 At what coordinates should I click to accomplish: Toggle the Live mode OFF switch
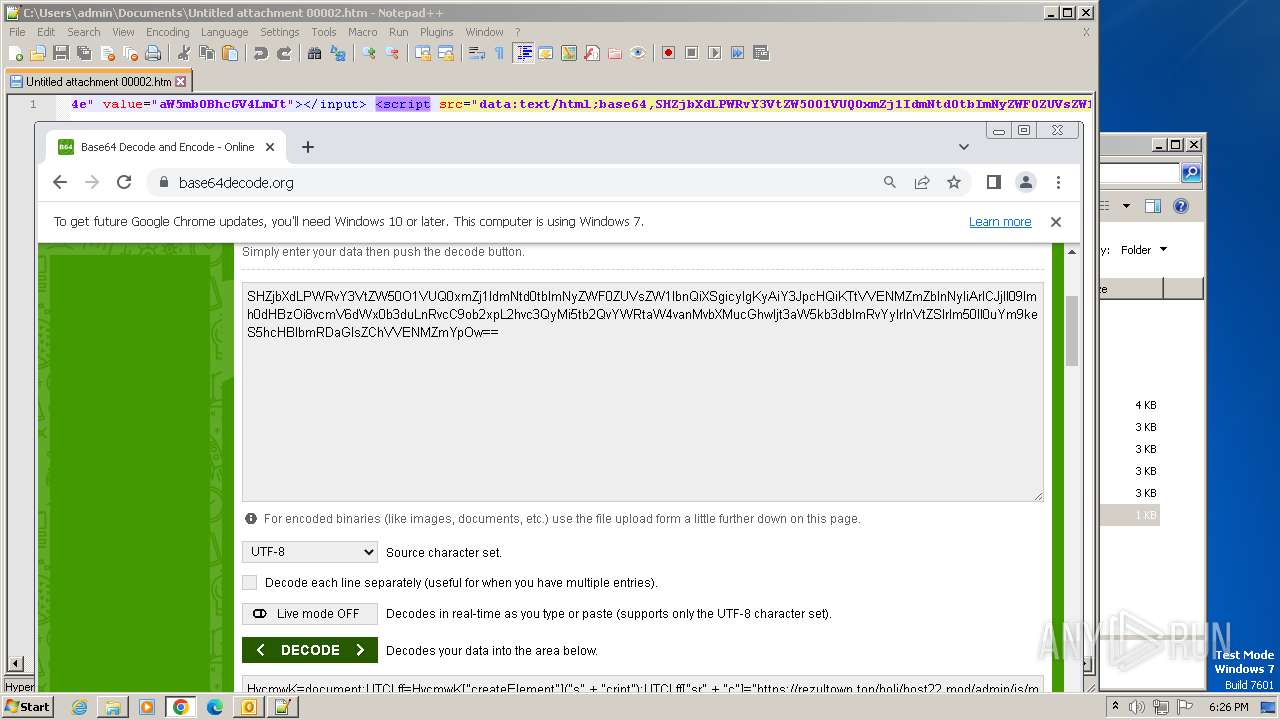[310, 614]
